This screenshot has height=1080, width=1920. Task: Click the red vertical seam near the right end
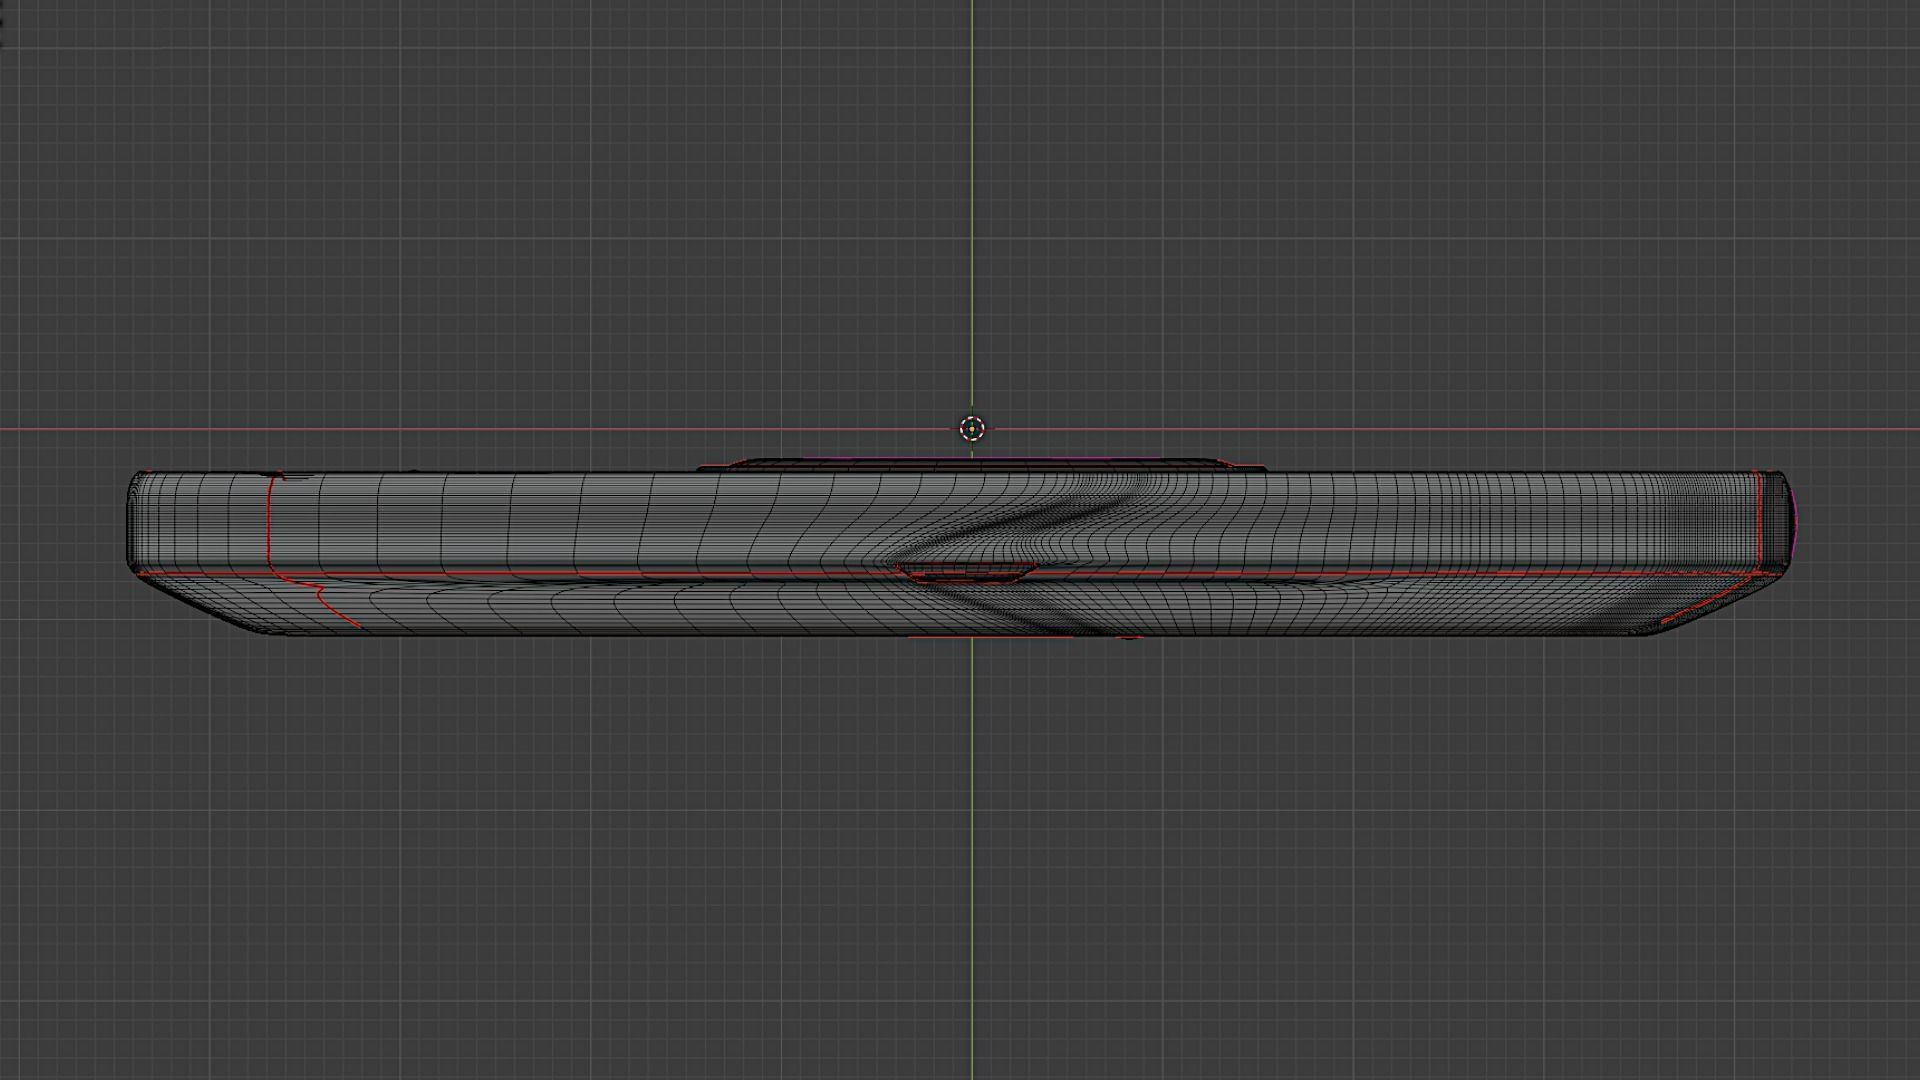pyautogui.click(x=1759, y=520)
